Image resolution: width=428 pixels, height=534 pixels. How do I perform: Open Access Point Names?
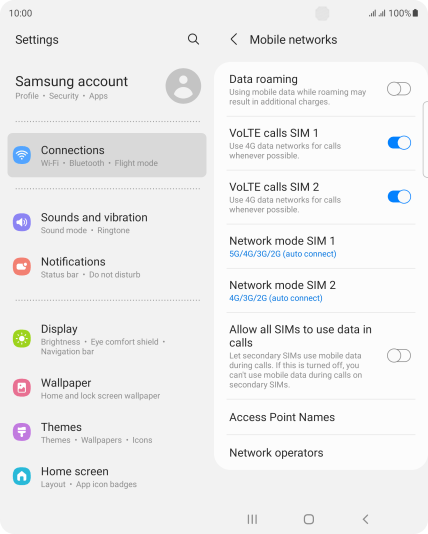tap(321, 417)
